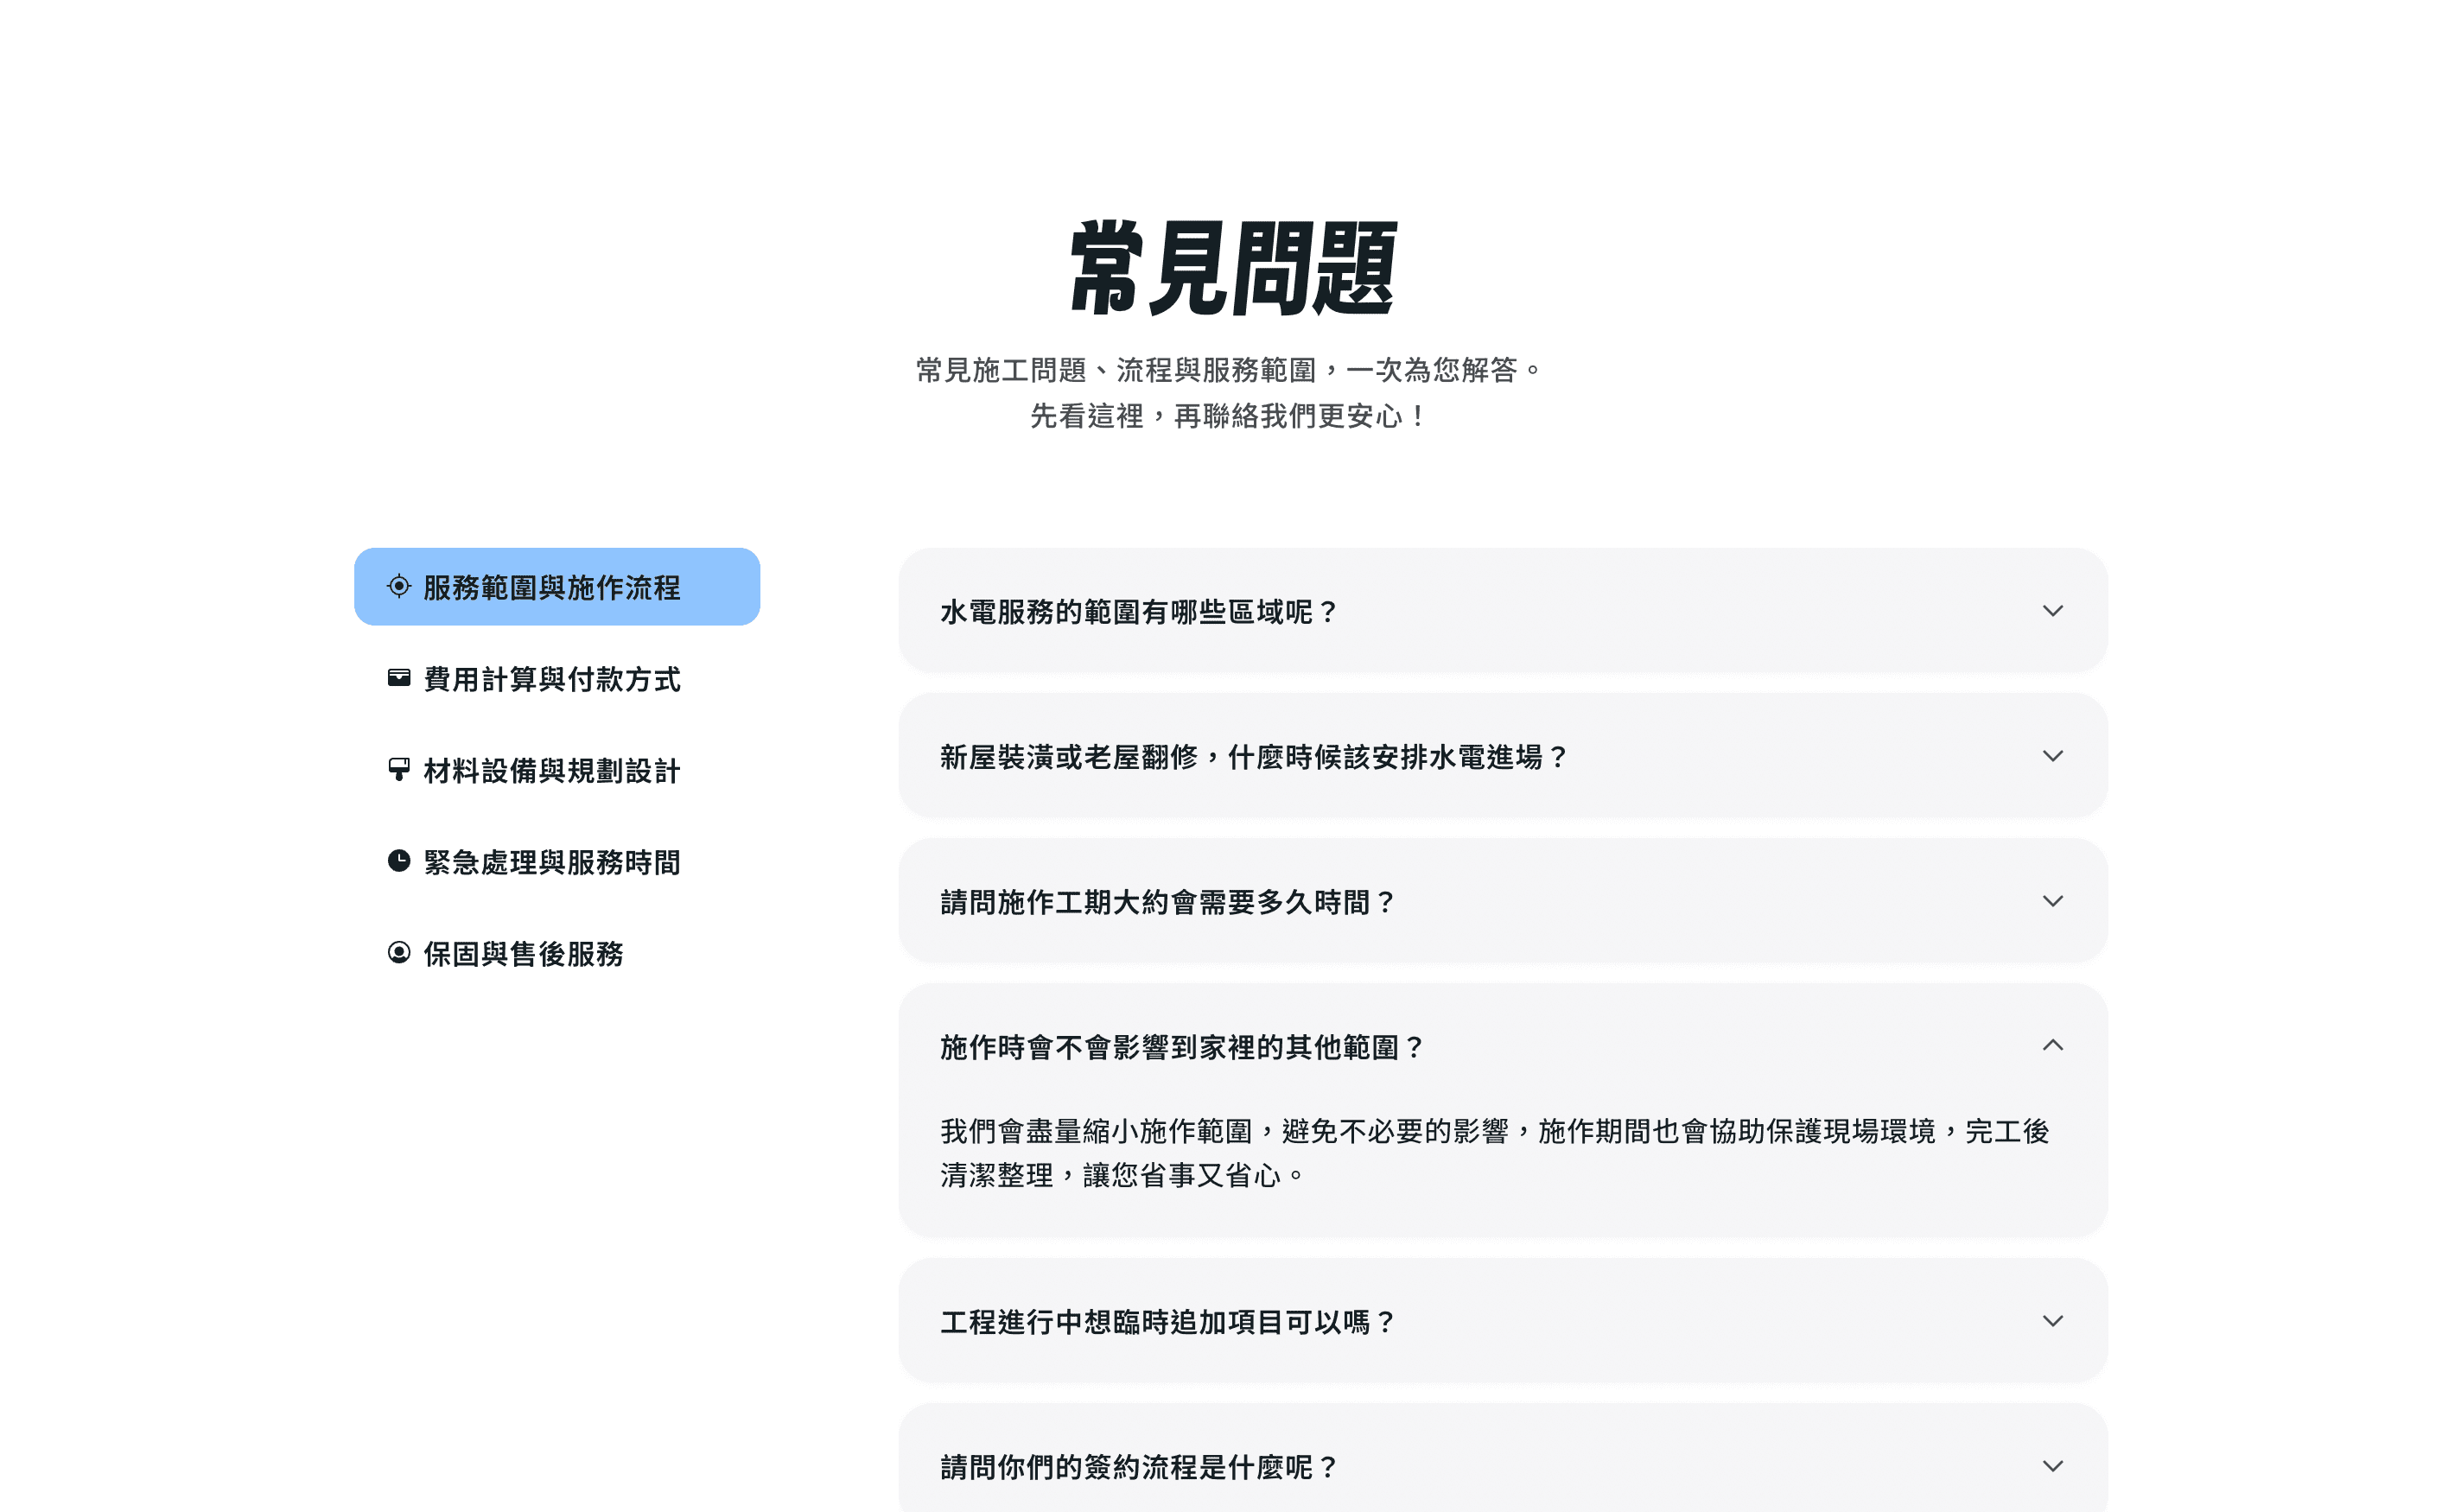The height and width of the screenshot is (1512, 2461).
Task: Click the question title 水電服務的範圍有哪些區域呢？
Action: coord(1138,611)
